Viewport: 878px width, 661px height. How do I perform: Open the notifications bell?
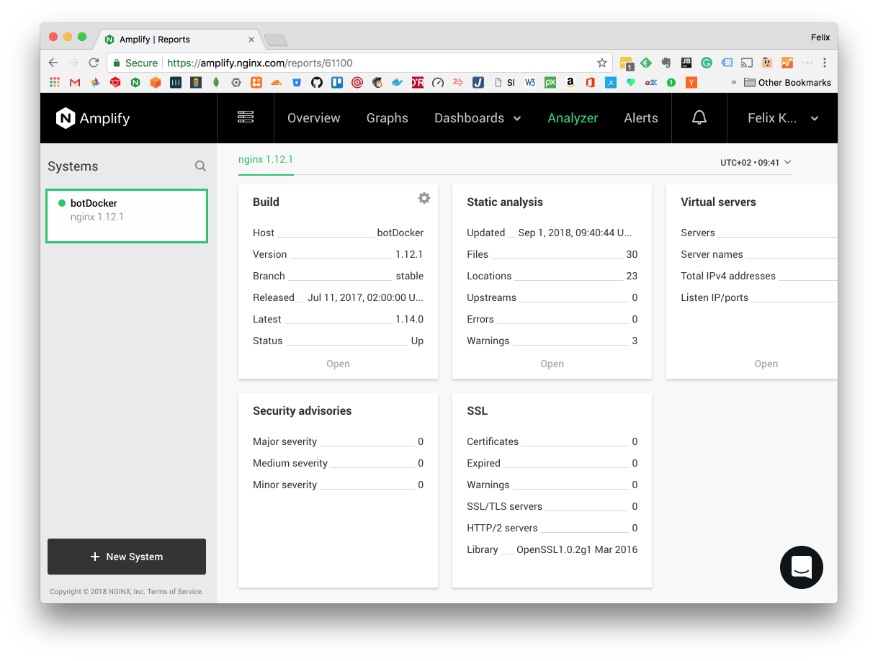[x=699, y=118]
